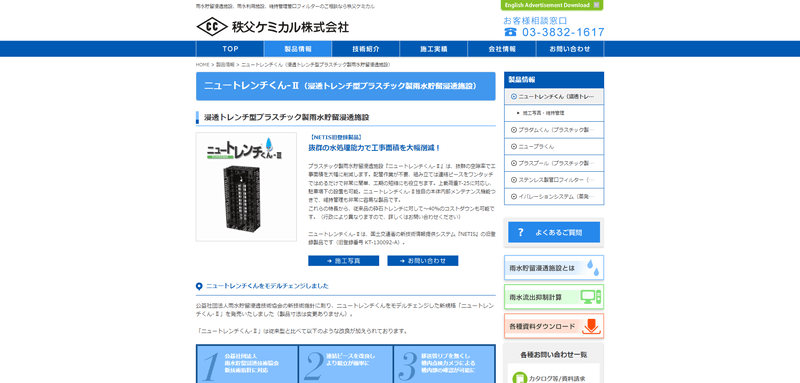Click the 【NETIS旧登録製品】 label
800x383 pixels.
click(335, 138)
